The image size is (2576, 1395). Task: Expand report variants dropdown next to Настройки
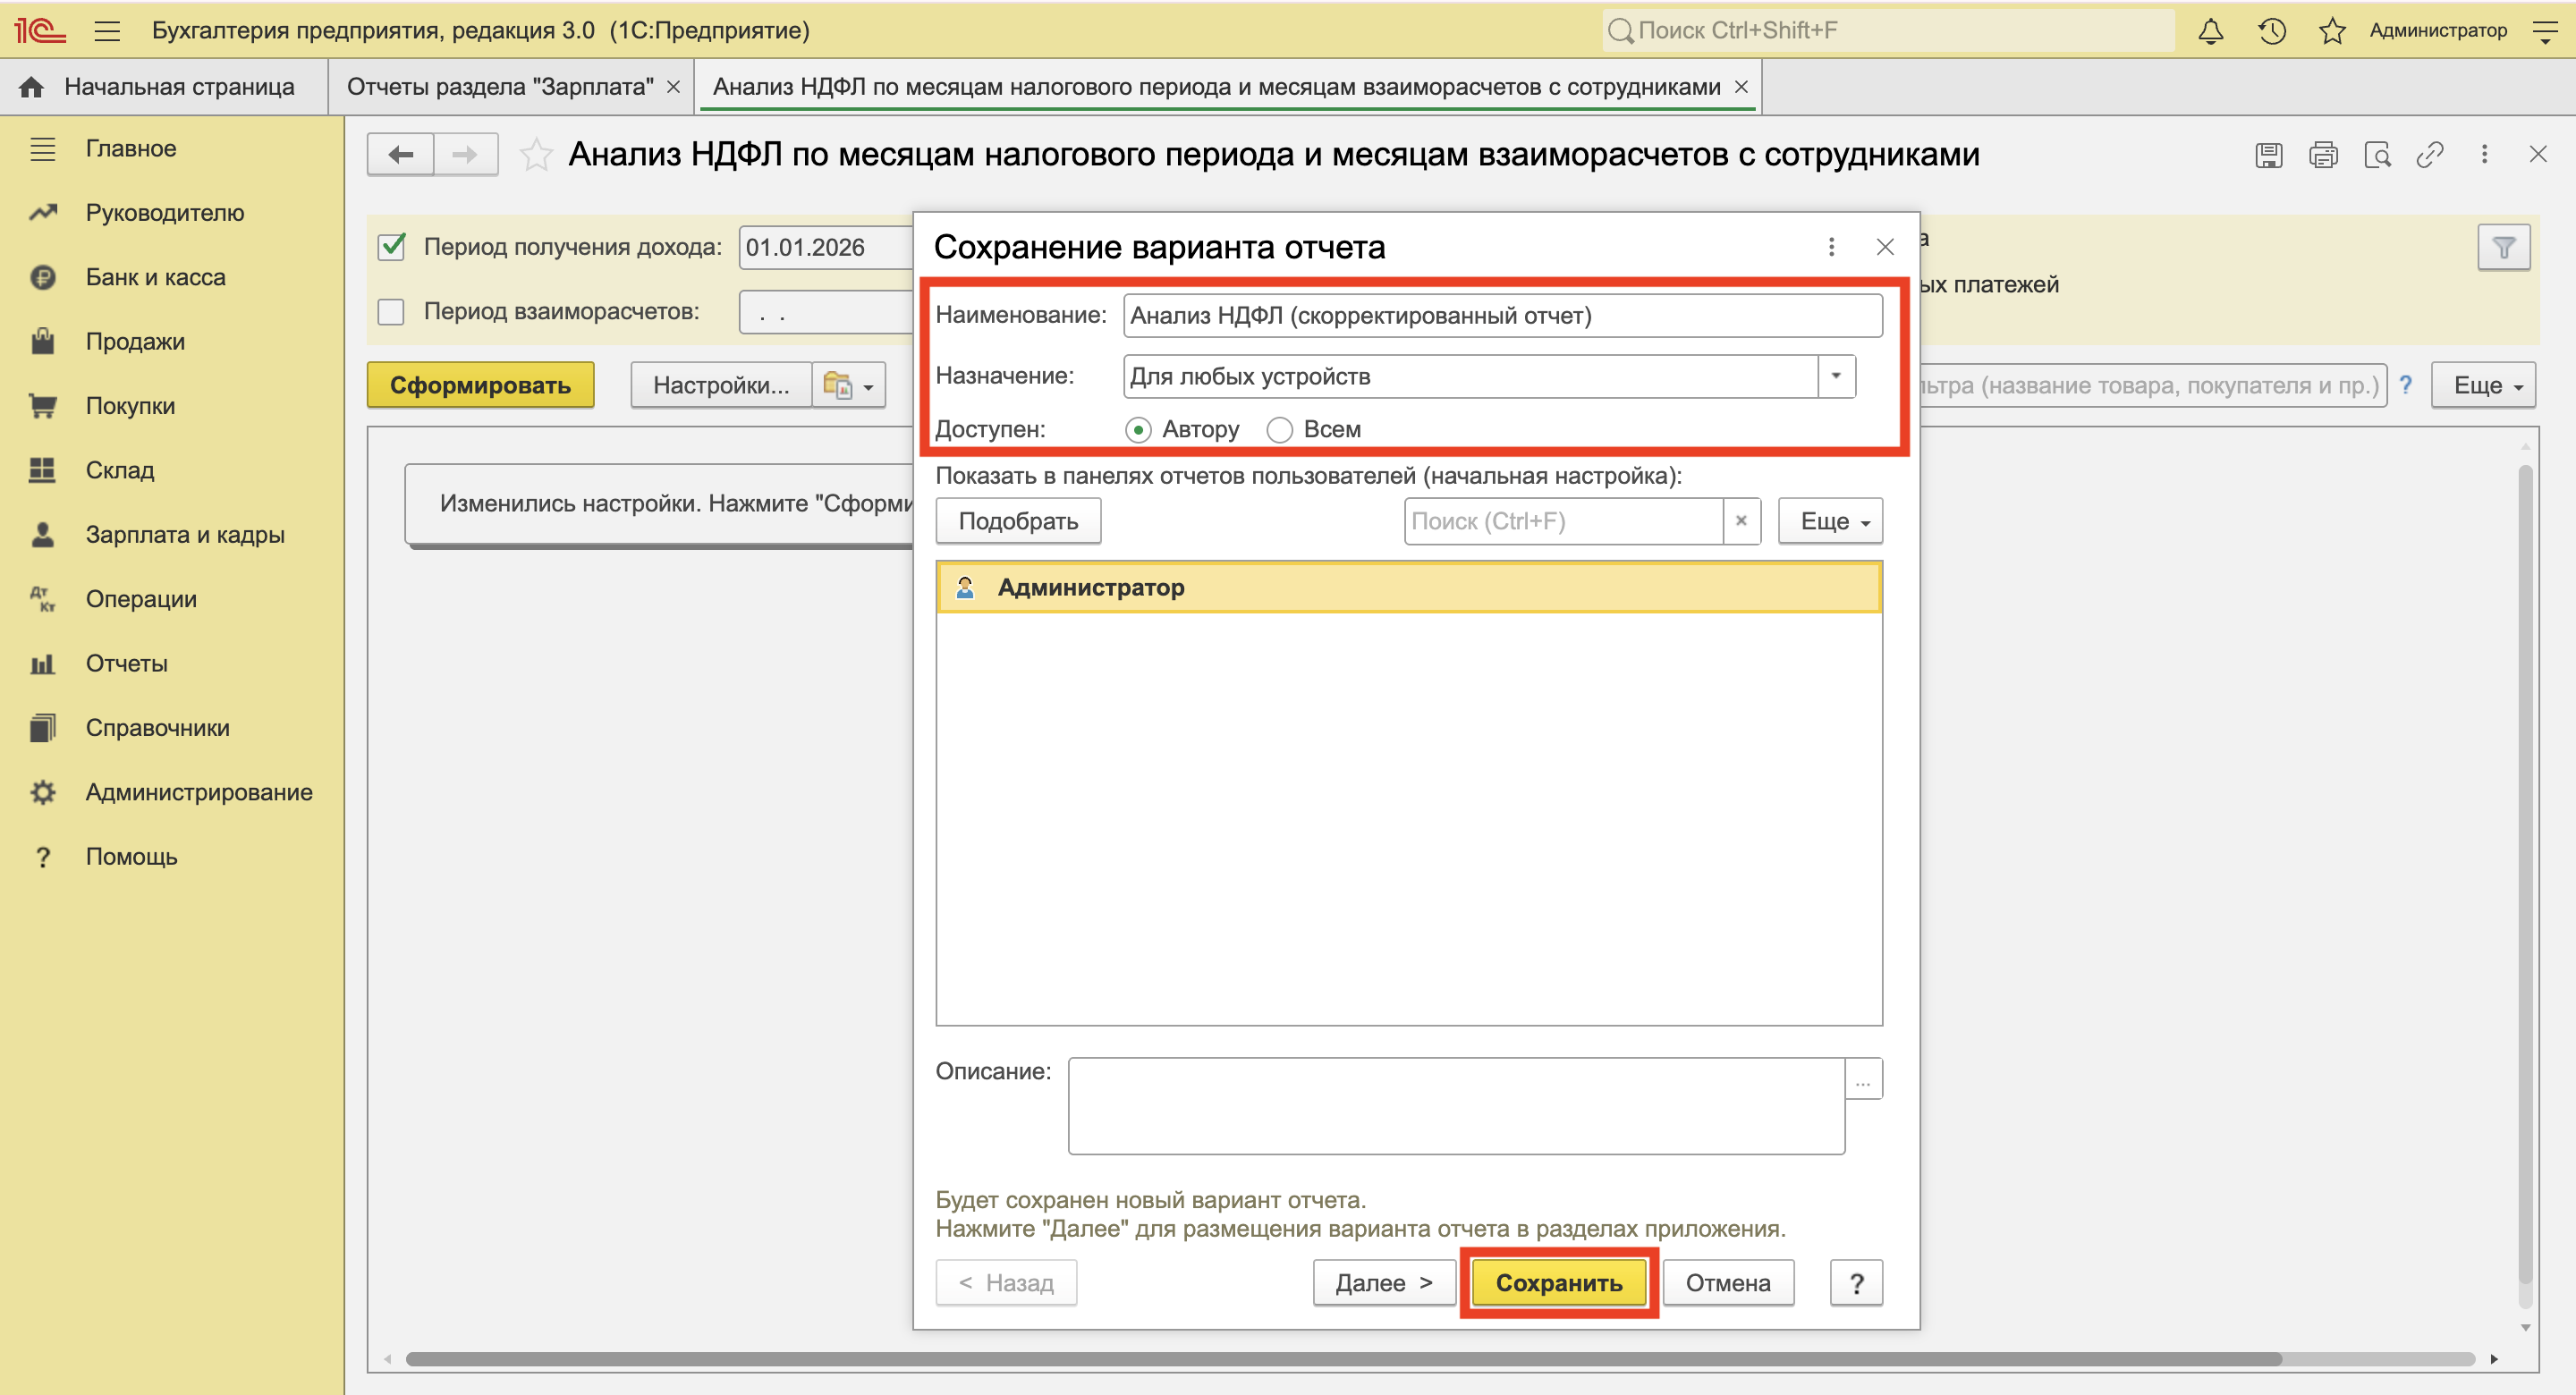tap(849, 385)
